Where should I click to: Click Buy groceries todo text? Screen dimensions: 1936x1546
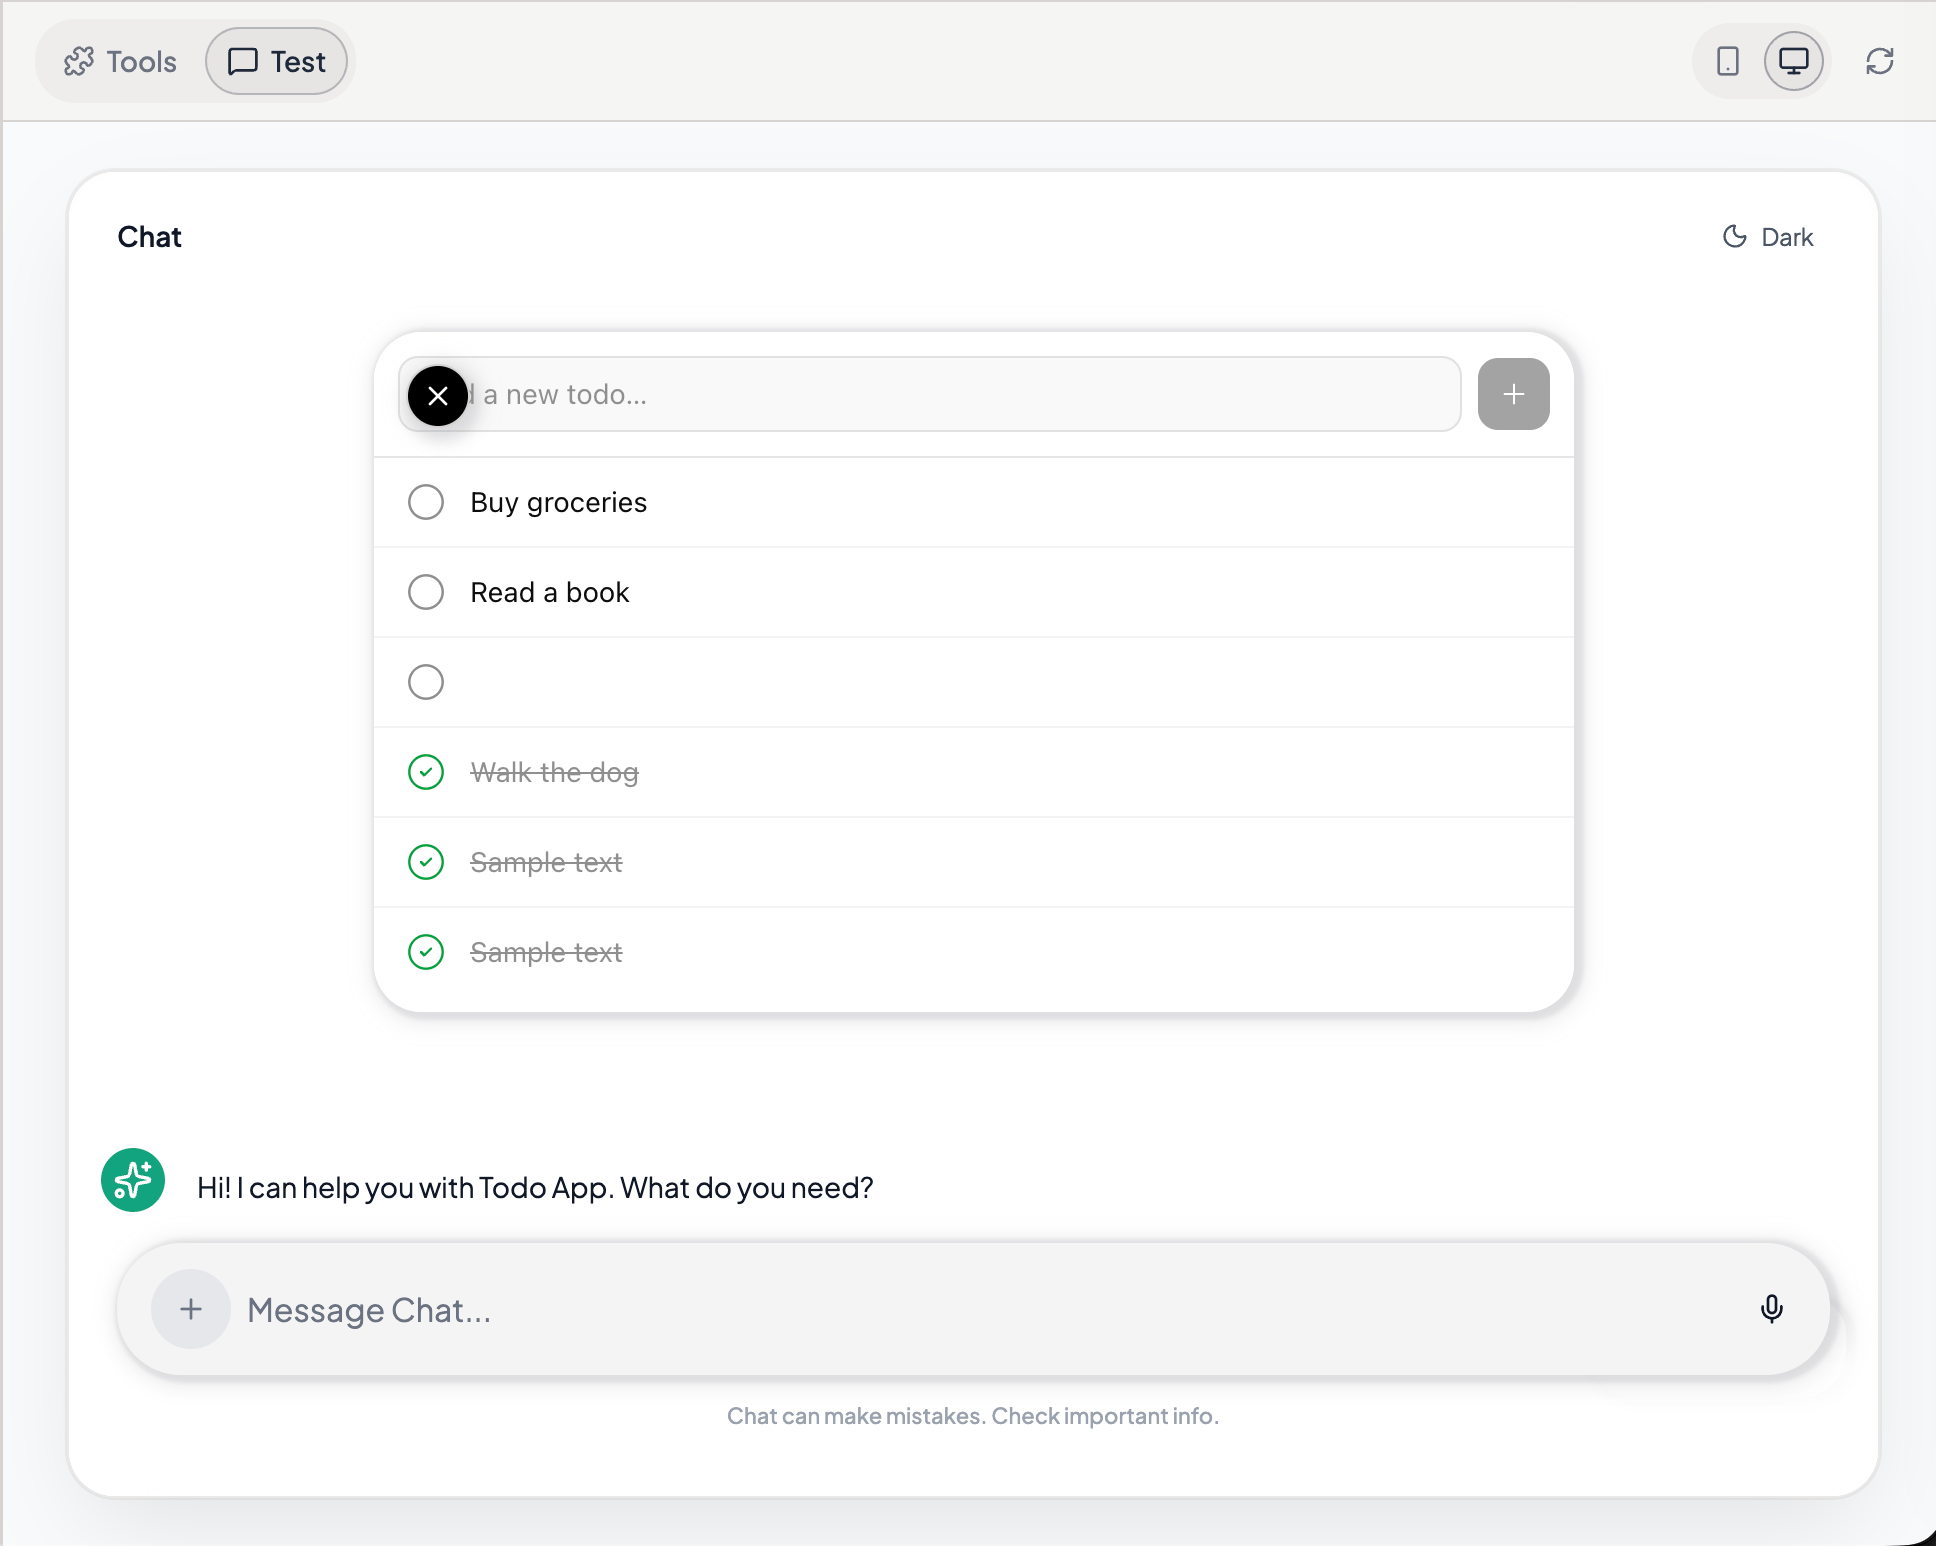click(559, 502)
